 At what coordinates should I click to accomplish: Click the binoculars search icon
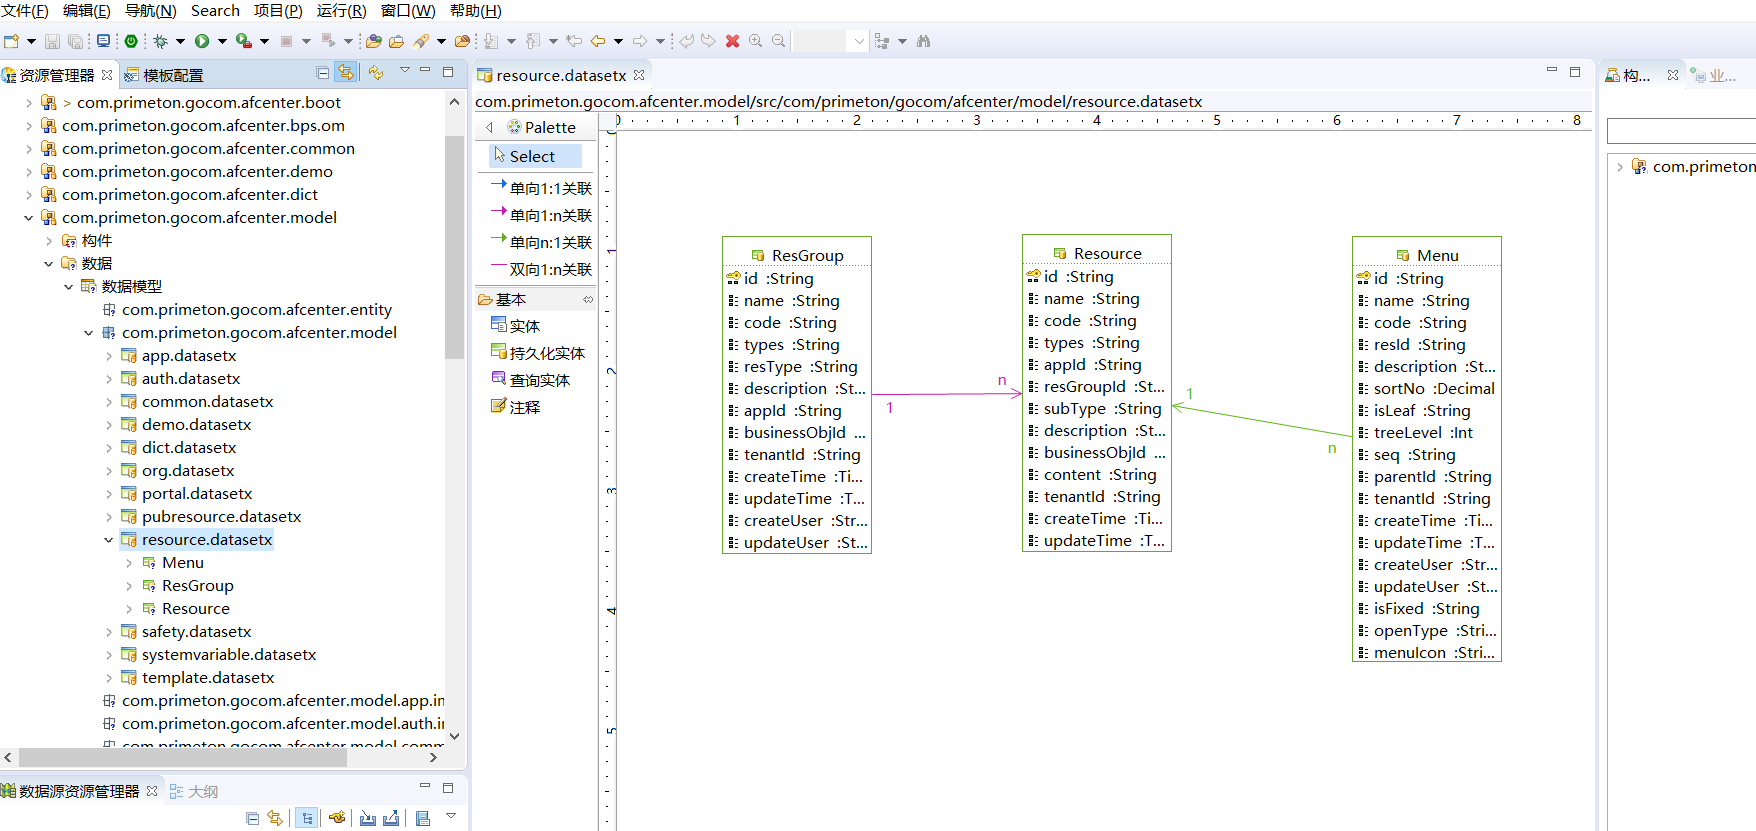(x=923, y=41)
